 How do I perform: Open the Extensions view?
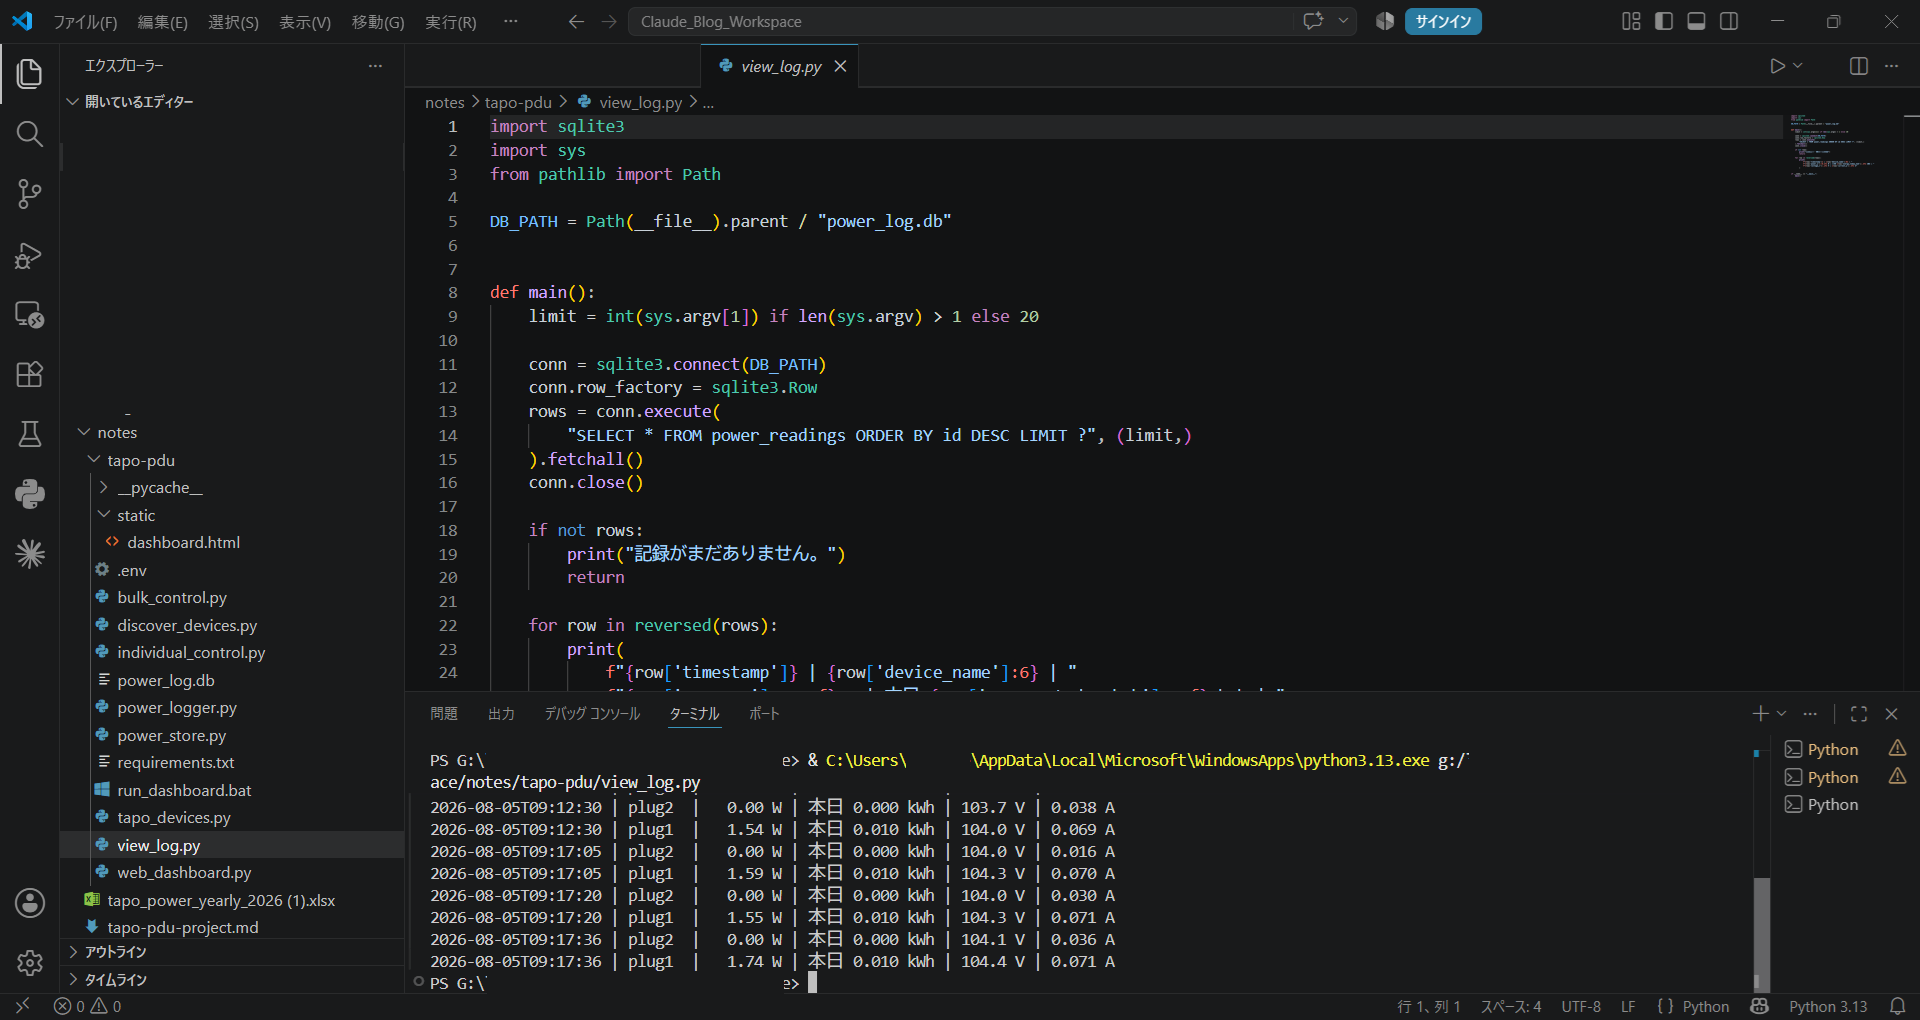click(30, 374)
